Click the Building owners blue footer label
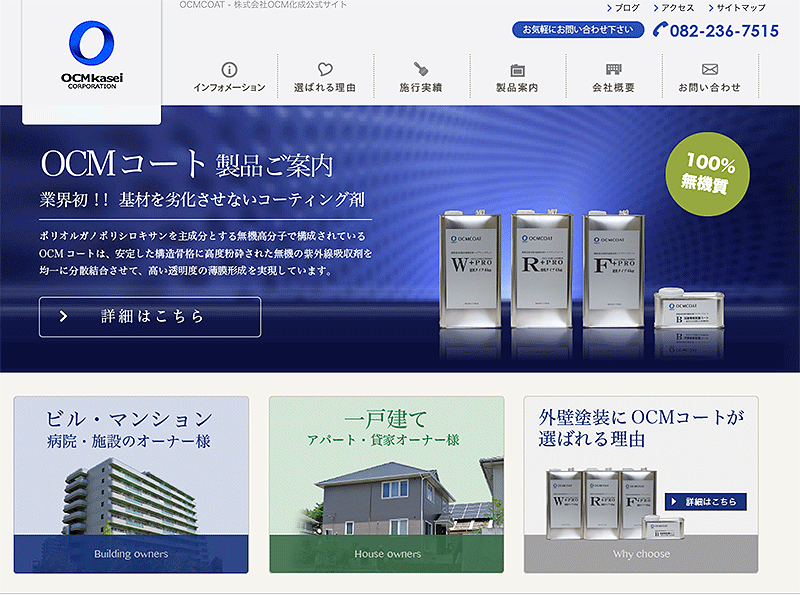The height and width of the screenshot is (595, 800). tap(131, 554)
